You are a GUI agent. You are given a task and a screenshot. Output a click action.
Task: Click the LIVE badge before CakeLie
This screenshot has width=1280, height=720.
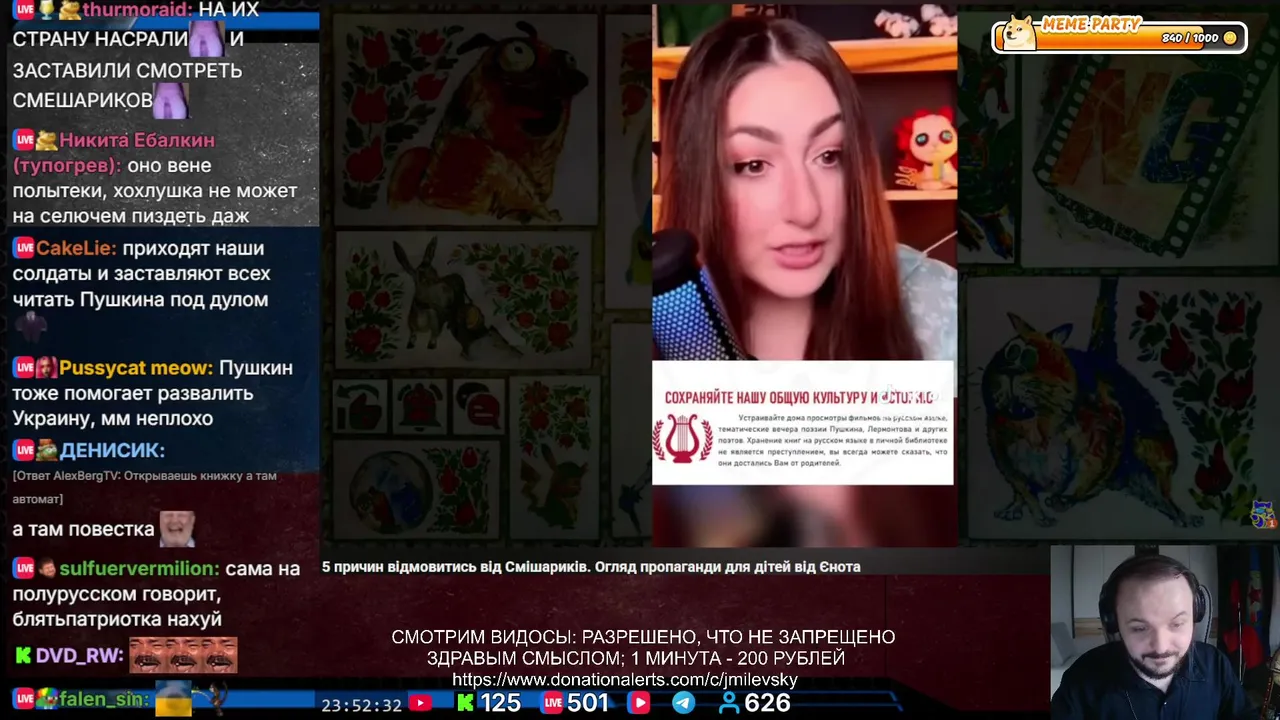click(24, 248)
